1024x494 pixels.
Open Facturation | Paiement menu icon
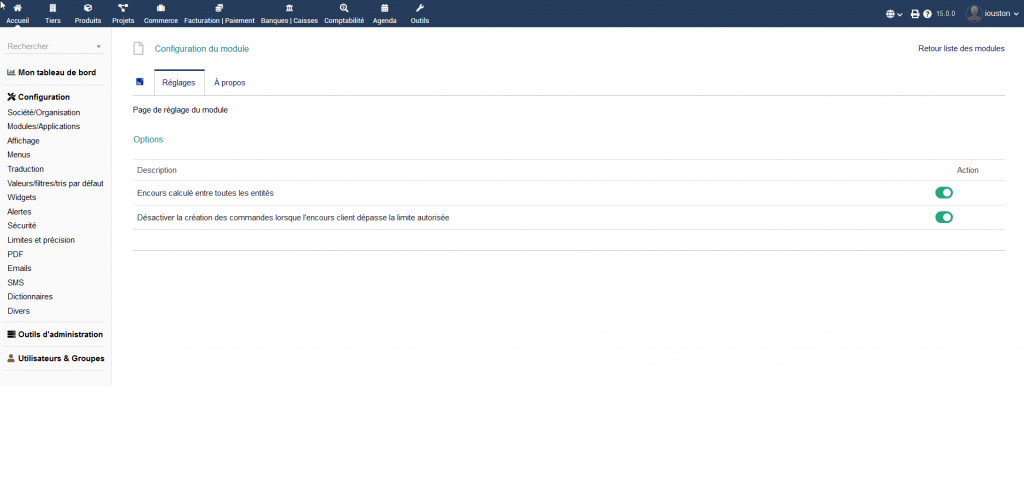219,8
